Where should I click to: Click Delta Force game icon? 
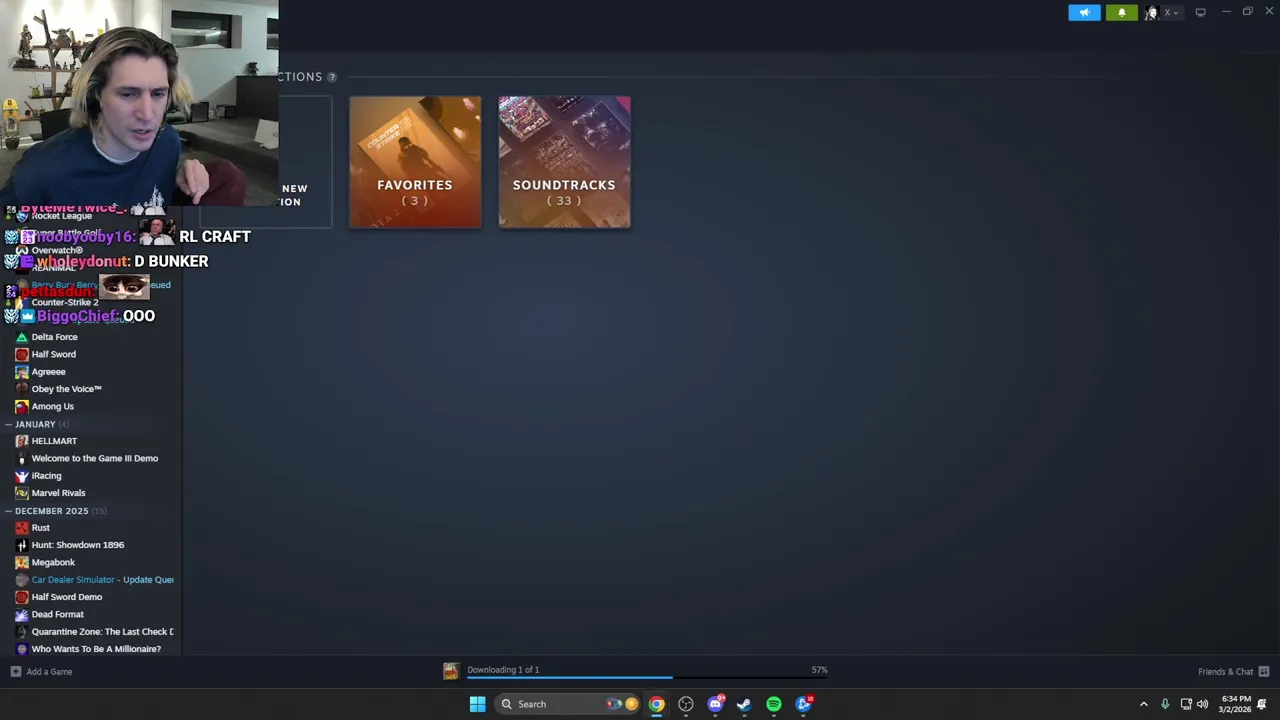[x=22, y=337]
